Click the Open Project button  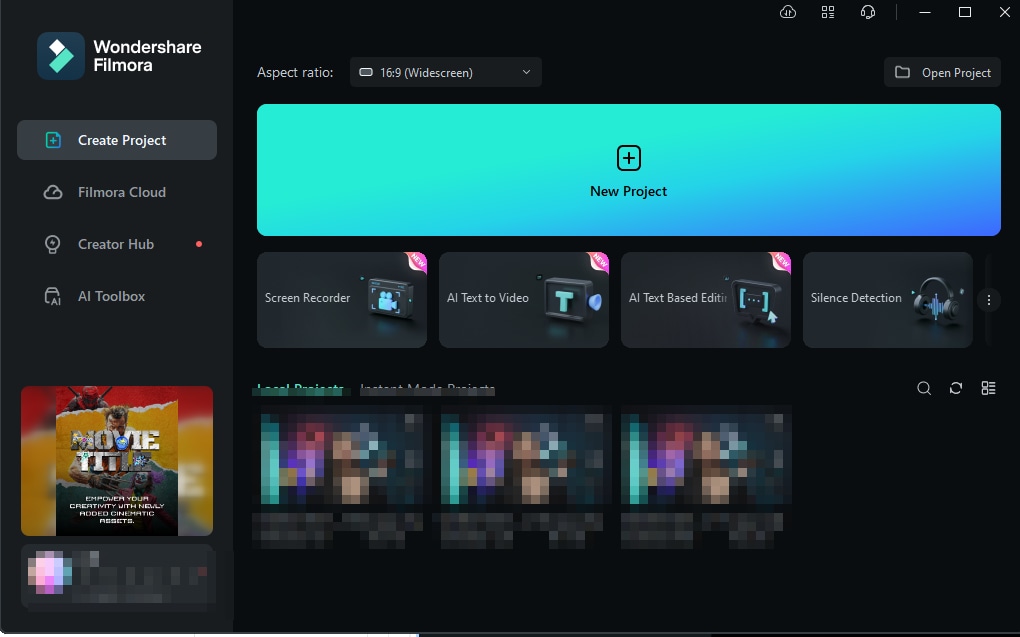[x=942, y=72]
